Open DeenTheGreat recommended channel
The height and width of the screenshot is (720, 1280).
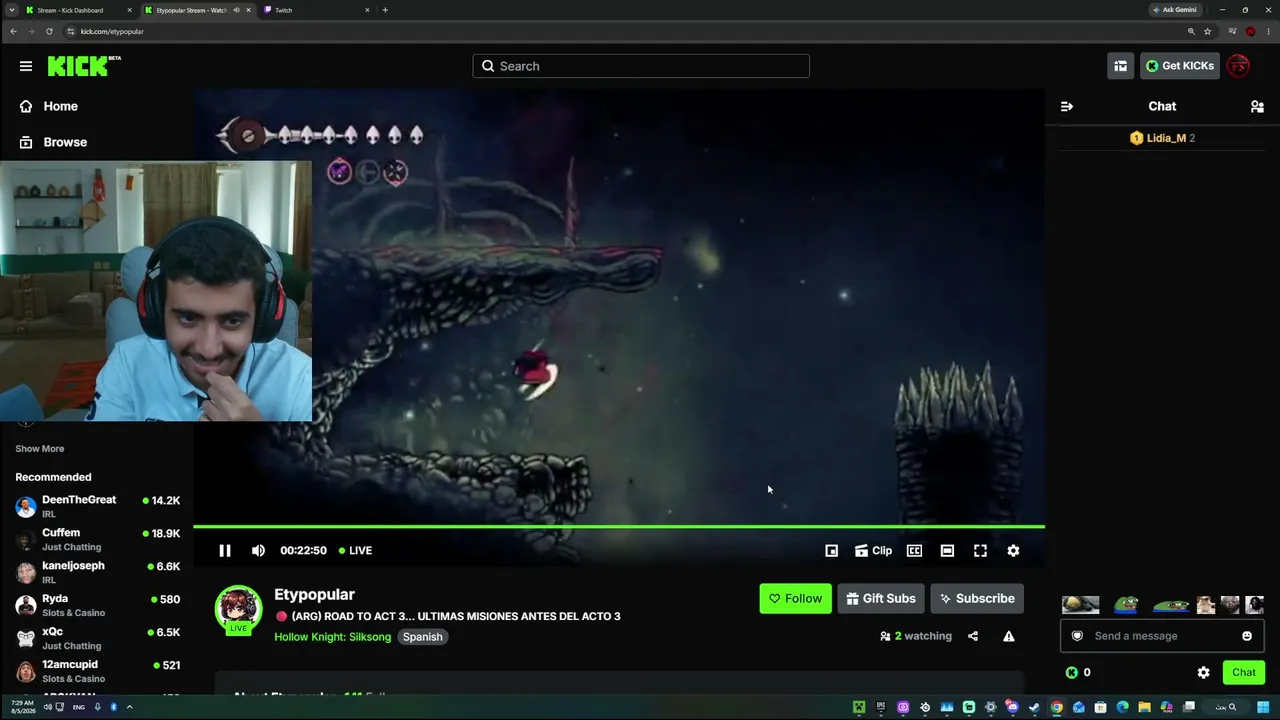[x=97, y=506]
